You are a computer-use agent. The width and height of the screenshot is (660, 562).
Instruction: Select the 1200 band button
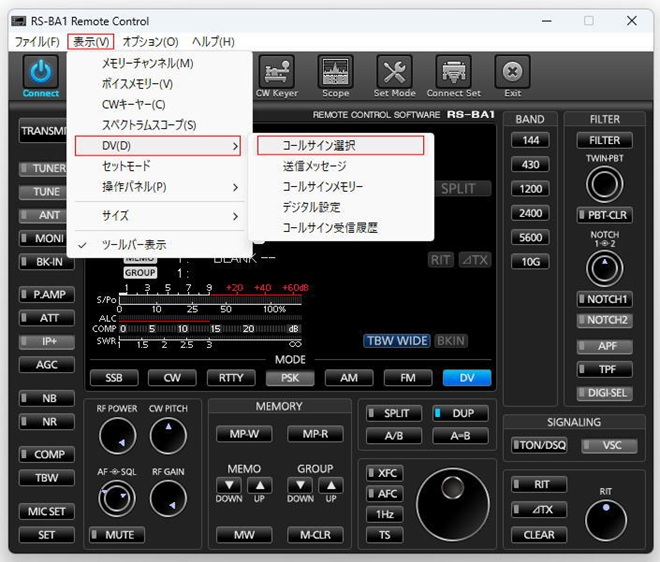pos(530,189)
